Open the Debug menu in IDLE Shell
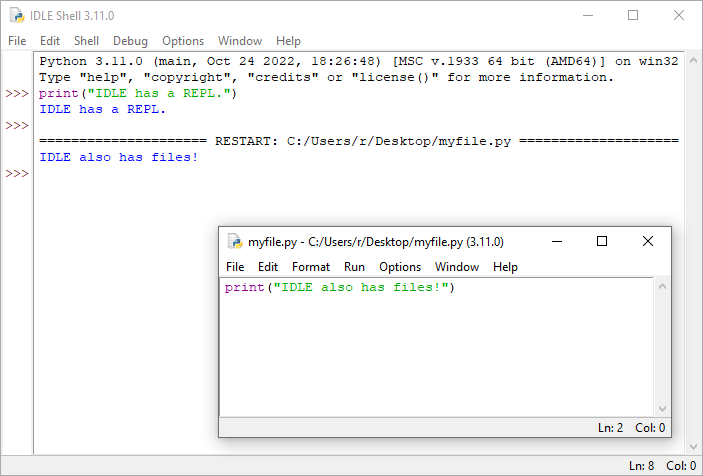Screen dimensions: 703x476 click(x=130, y=41)
